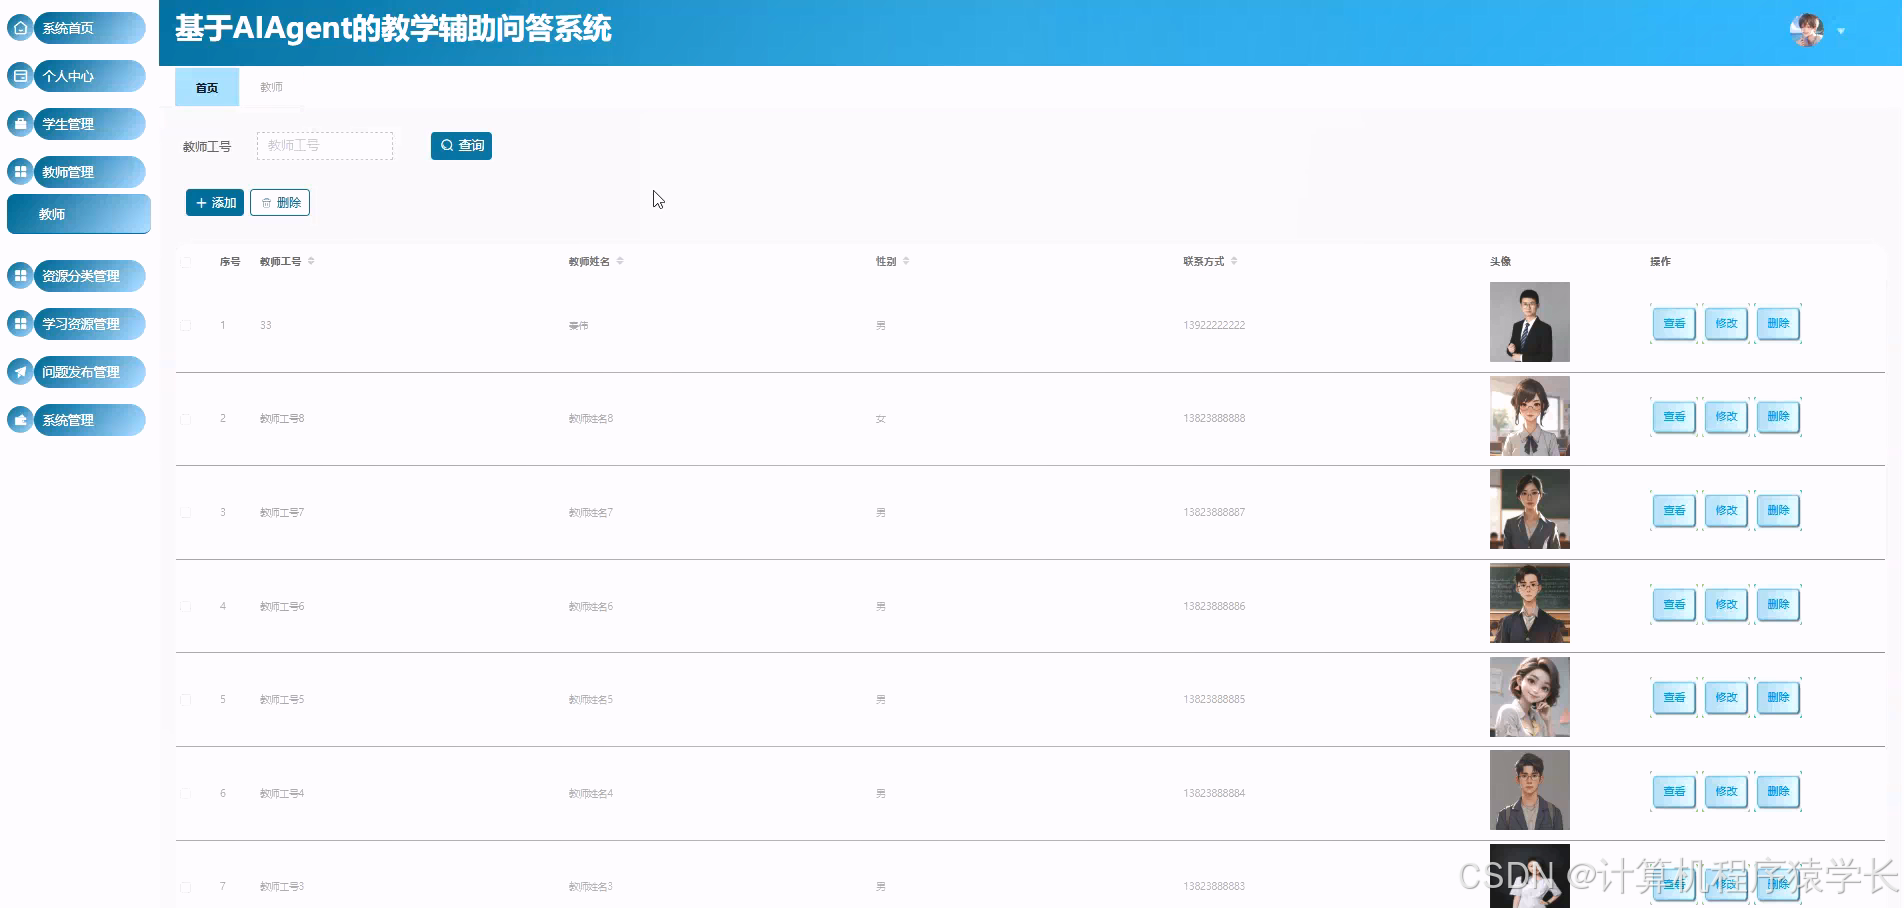Open 问题发布管理 paper-plane icon
This screenshot has width=1904, height=908.
coord(20,371)
